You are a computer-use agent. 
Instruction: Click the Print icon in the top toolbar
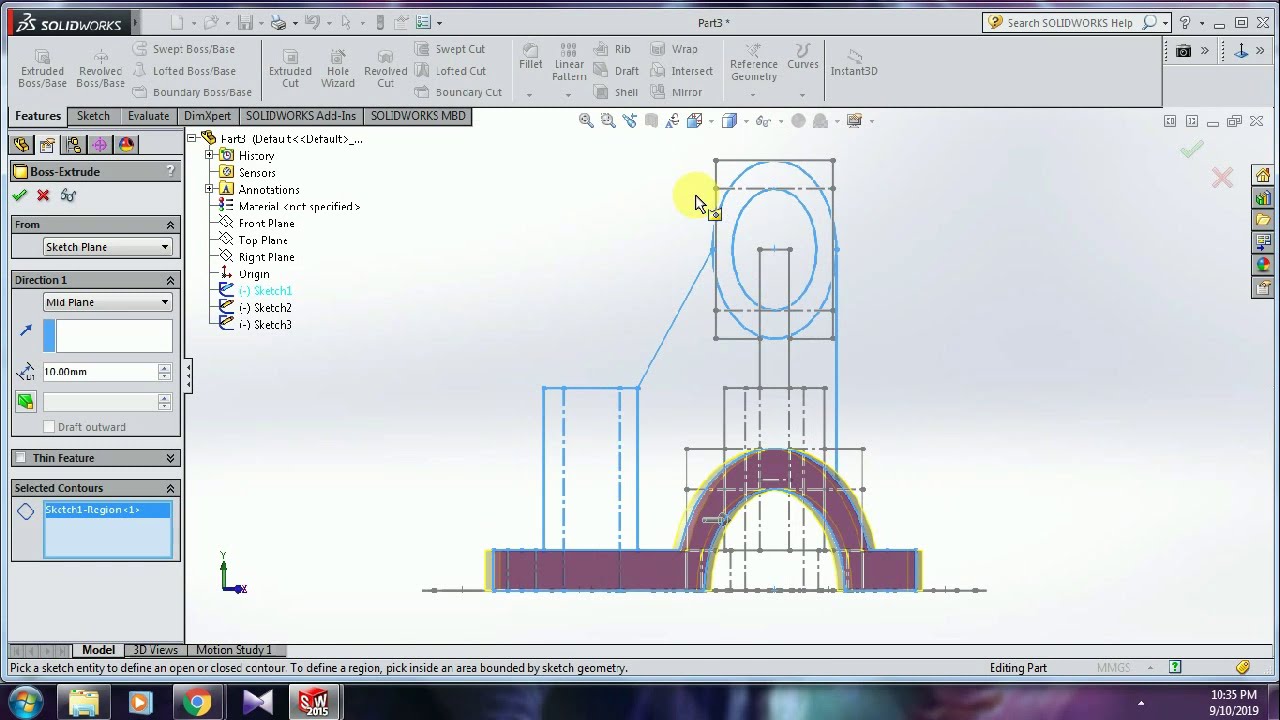279,22
